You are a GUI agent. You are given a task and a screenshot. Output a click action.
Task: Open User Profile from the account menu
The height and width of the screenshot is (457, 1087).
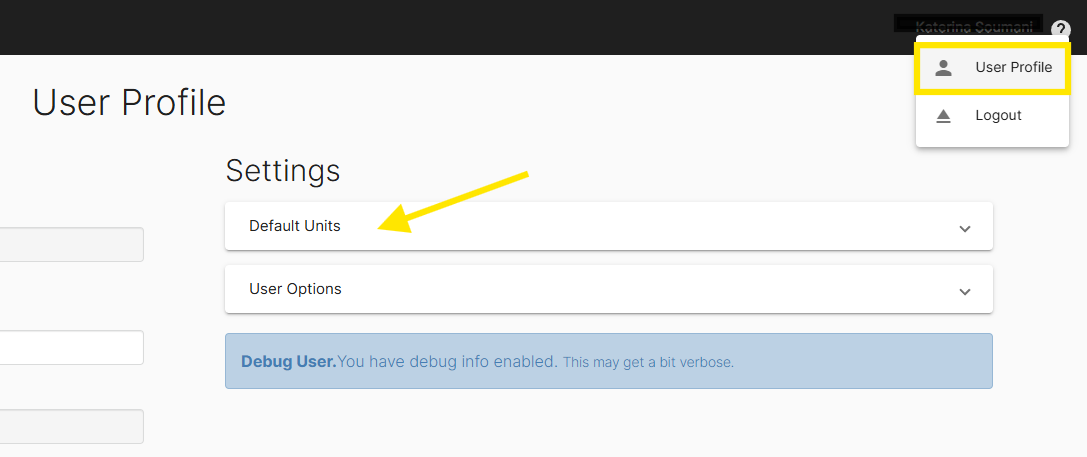1013,68
